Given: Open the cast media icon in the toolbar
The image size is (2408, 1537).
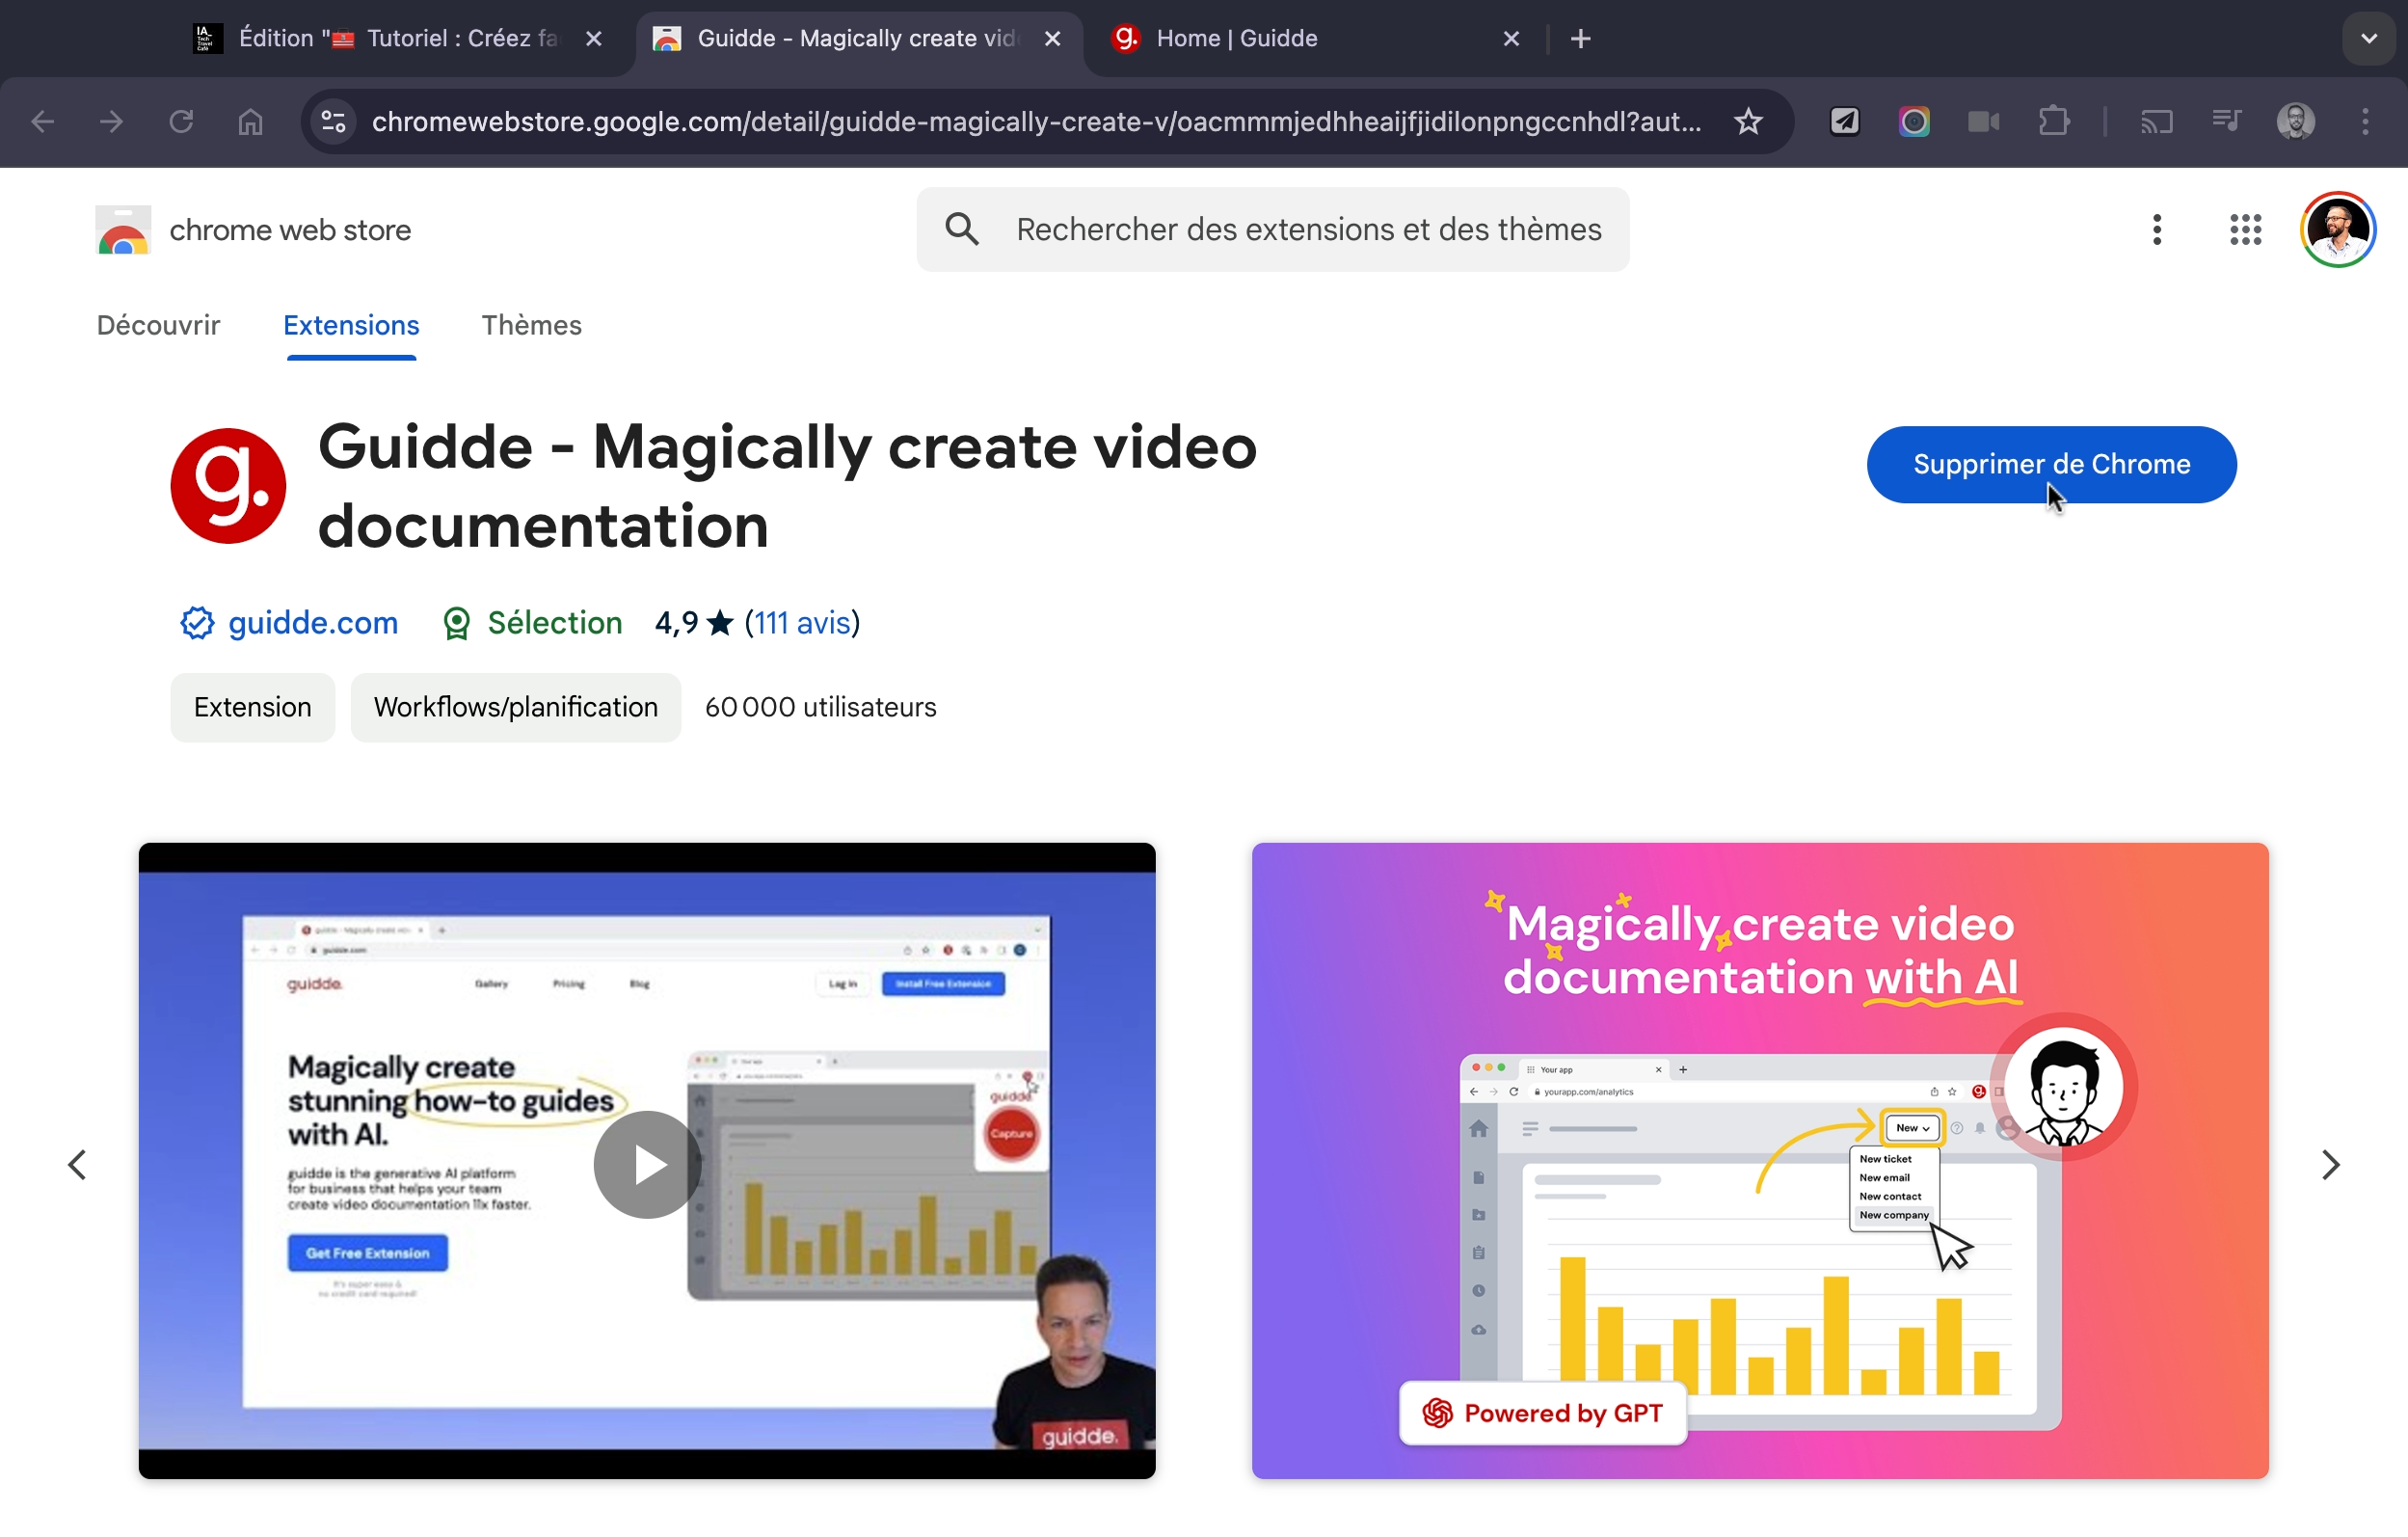Looking at the screenshot, I should pyautogui.click(x=2156, y=122).
